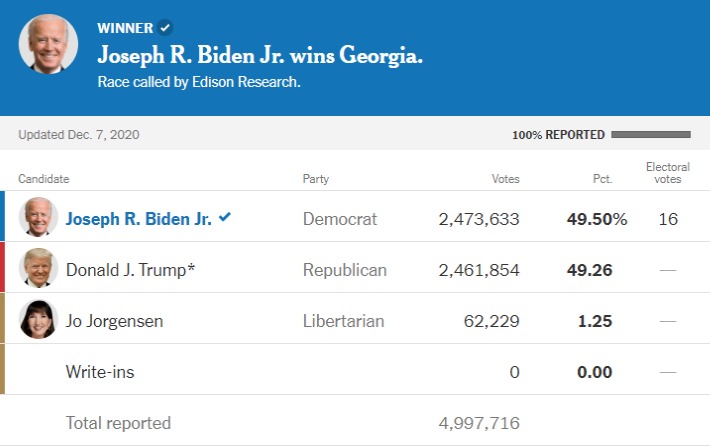Click the Party column header
Image resolution: width=710 pixels, height=448 pixels.
click(x=316, y=179)
